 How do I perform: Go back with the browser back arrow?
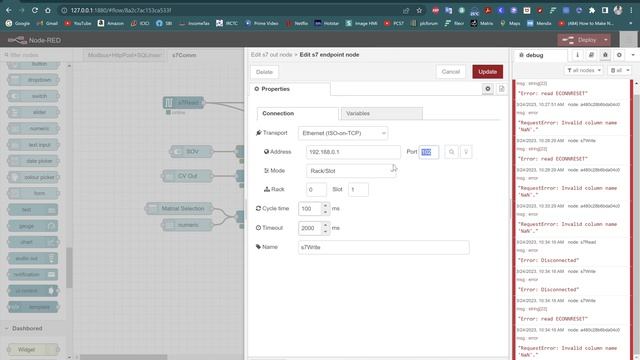click(x=9, y=10)
